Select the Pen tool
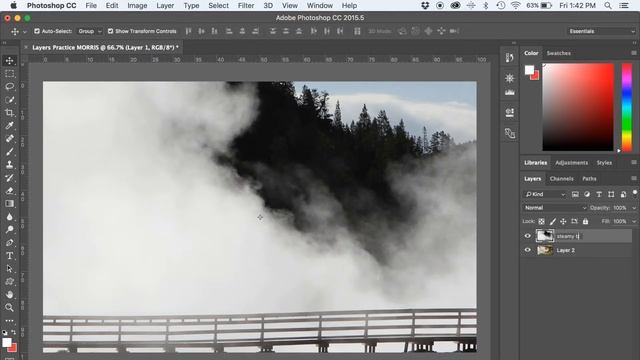Screen dimensions: 640x360 click(9, 242)
